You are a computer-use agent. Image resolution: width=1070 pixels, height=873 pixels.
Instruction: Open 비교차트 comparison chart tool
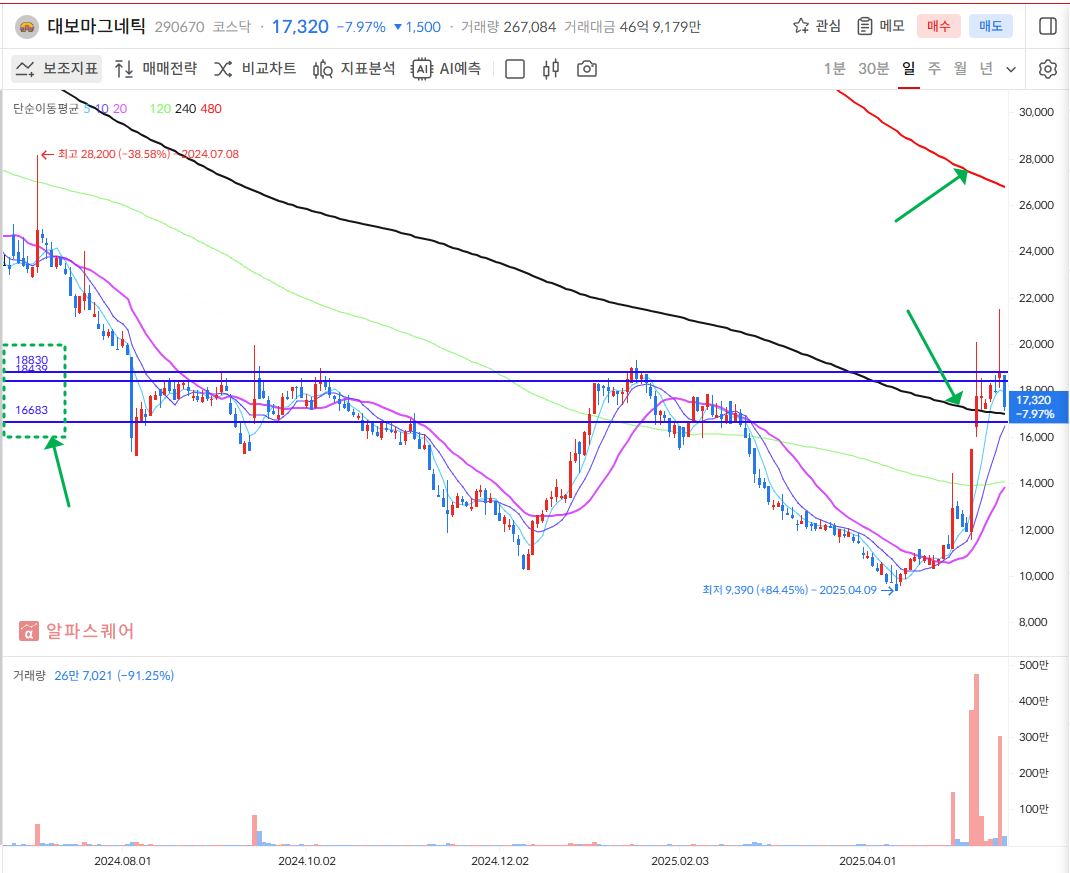tap(255, 68)
